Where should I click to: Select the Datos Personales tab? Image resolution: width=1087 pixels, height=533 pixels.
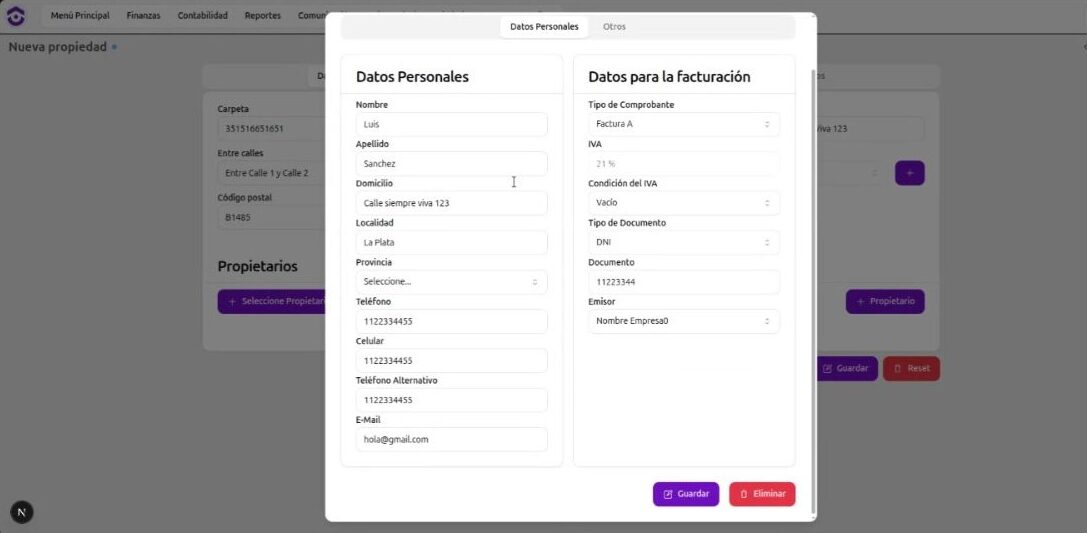[543, 27]
